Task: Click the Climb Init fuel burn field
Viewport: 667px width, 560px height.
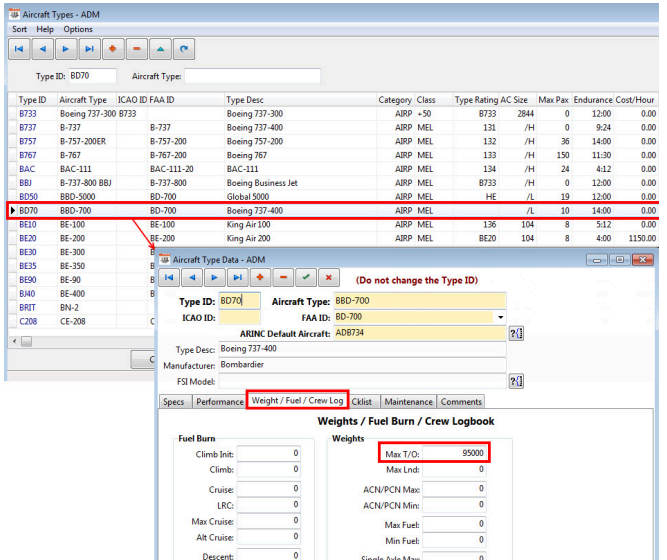Action: point(269,454)
